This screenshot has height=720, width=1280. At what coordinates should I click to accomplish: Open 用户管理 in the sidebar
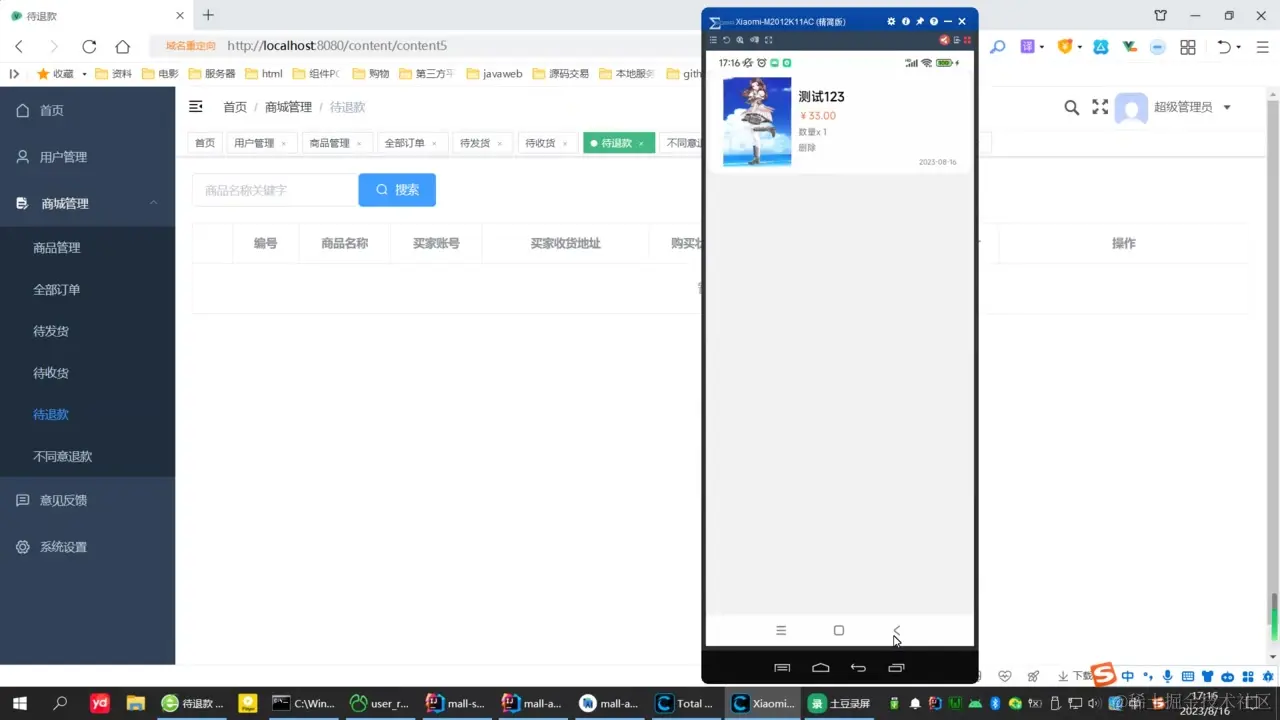pyautogui.click(x=87, y=157)
